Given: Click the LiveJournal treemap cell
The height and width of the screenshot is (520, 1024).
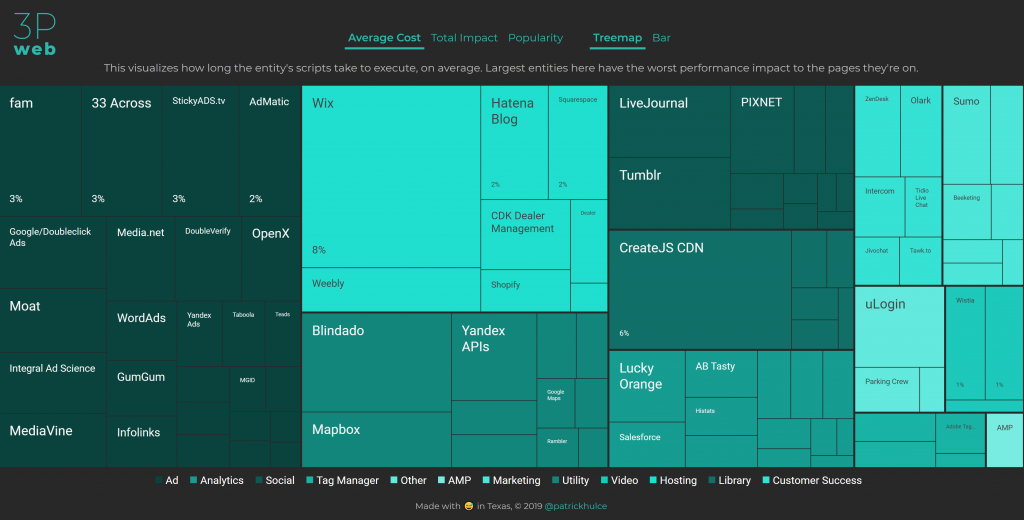Looking at the screenshot, I should [x=669, y=122].
